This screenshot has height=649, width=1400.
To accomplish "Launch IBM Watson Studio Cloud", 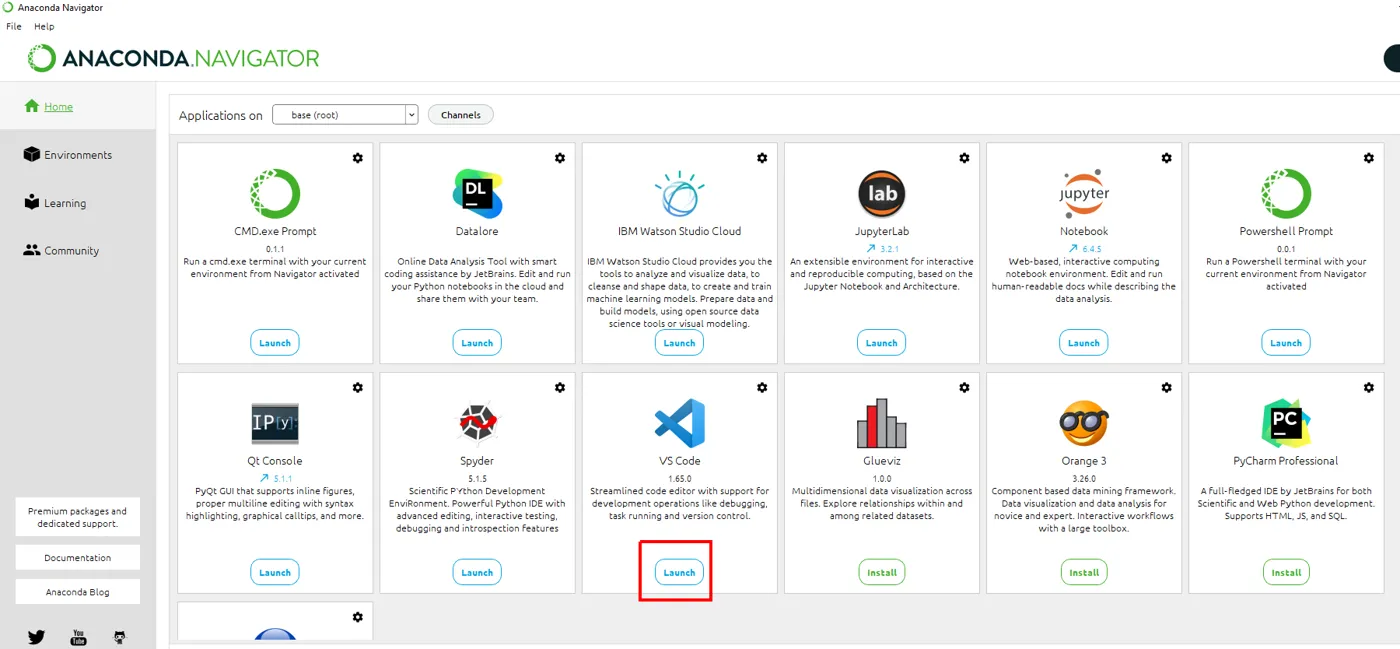I will coord(679,343).
